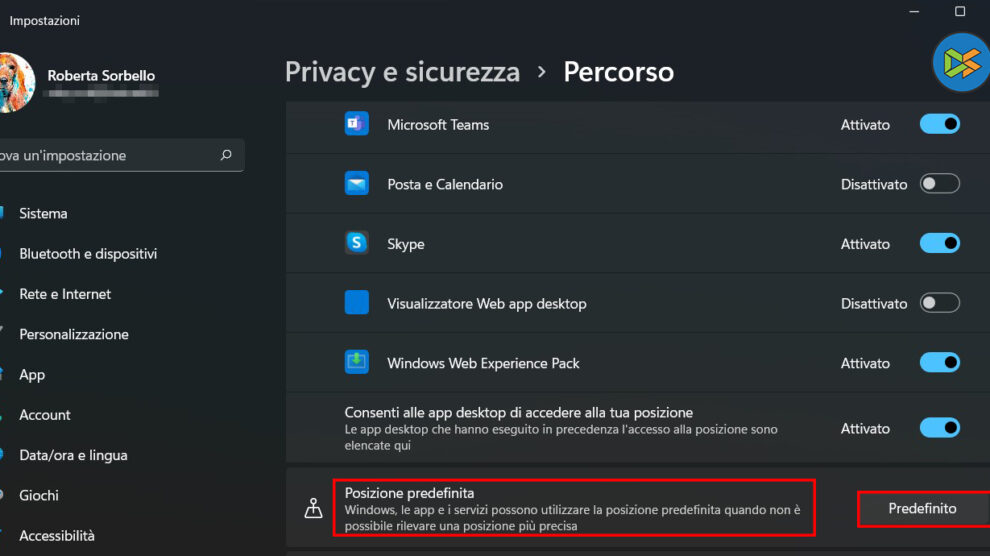This screenshot has height=556, width=990.
Task: Go back to Privacy e sicurezza breadcrumb
Action: [402, 73]
